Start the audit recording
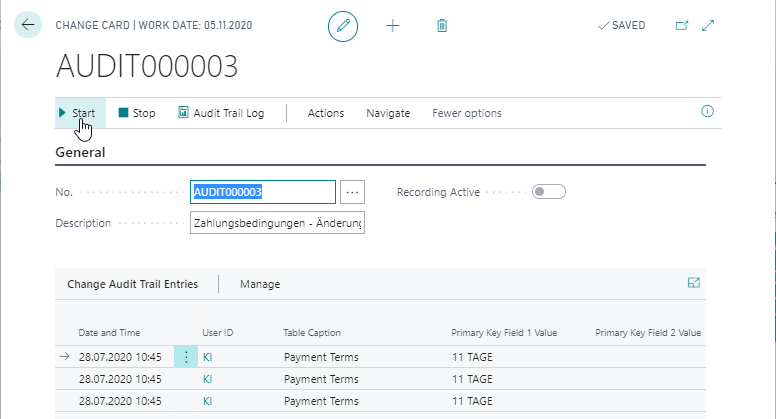This screenshot has width=776, height=419. pos(78,113)
